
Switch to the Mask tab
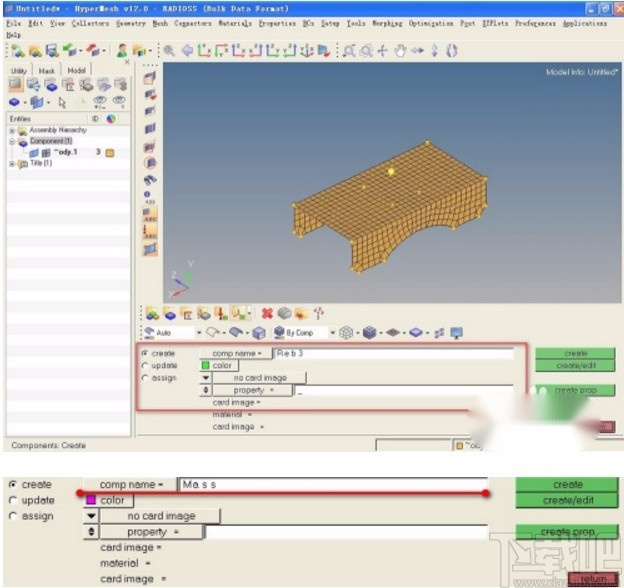click(47, 71)
